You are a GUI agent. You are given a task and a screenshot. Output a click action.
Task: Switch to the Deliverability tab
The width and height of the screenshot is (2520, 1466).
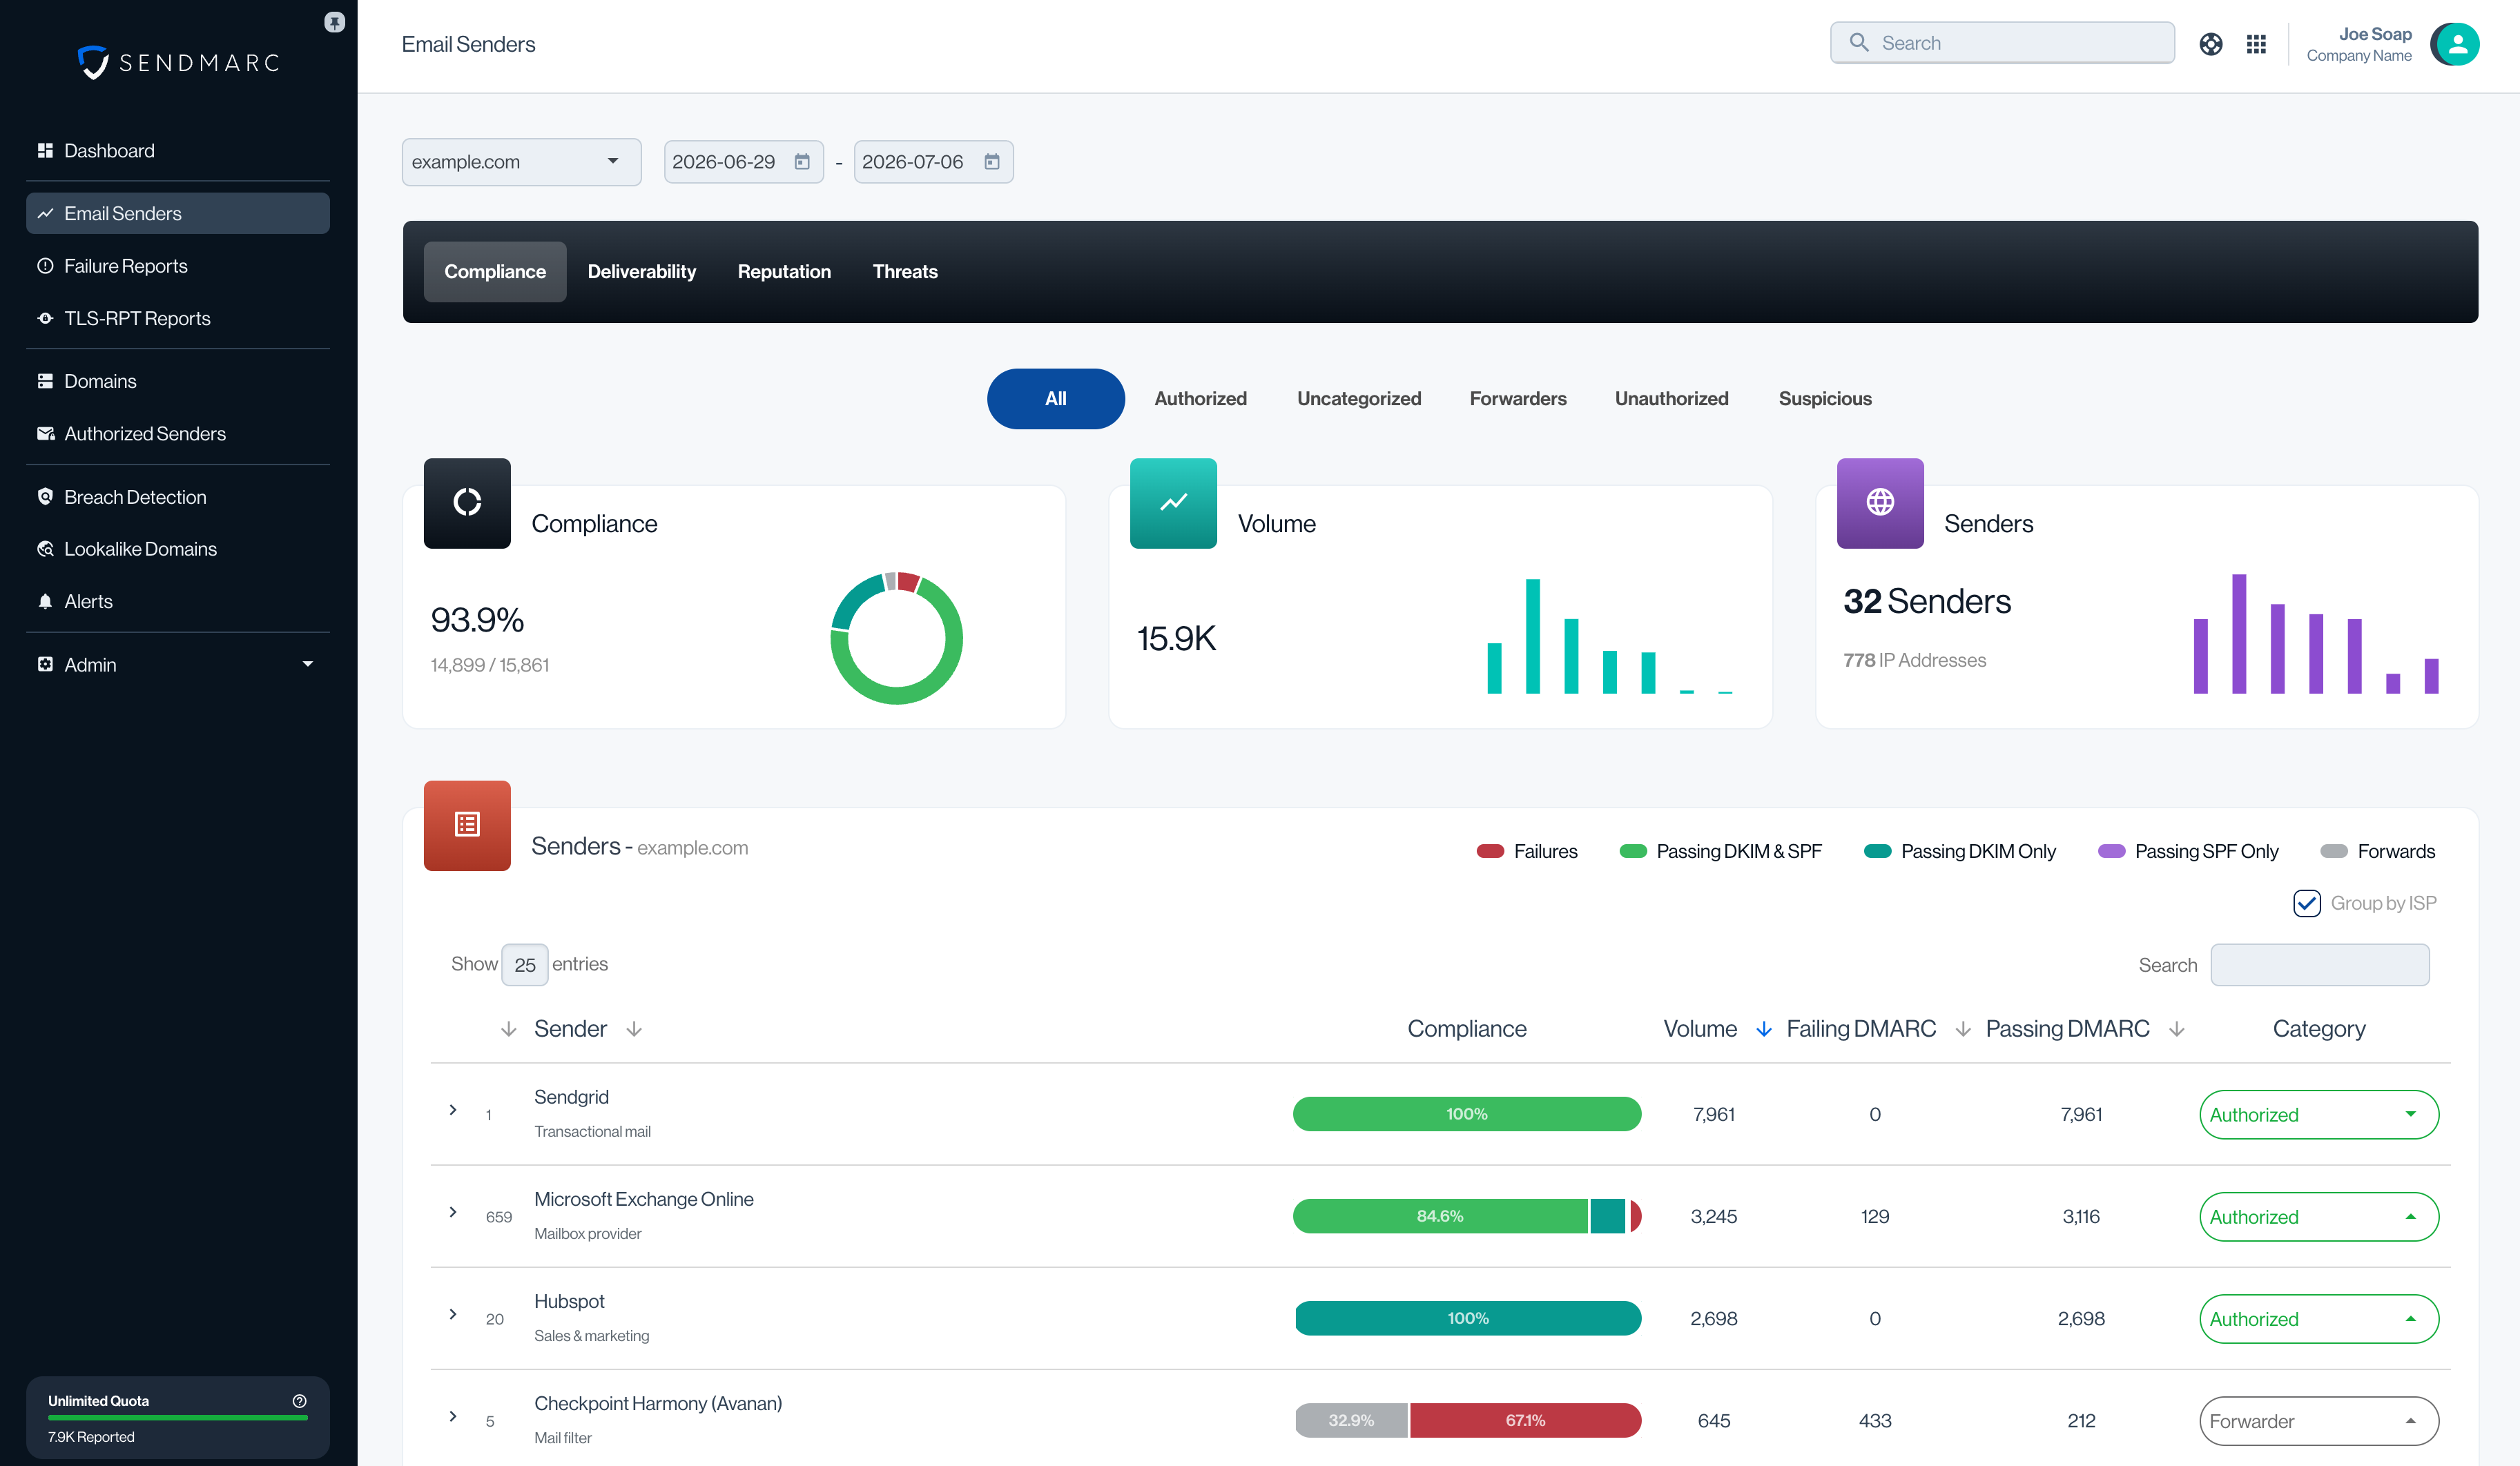642,271
